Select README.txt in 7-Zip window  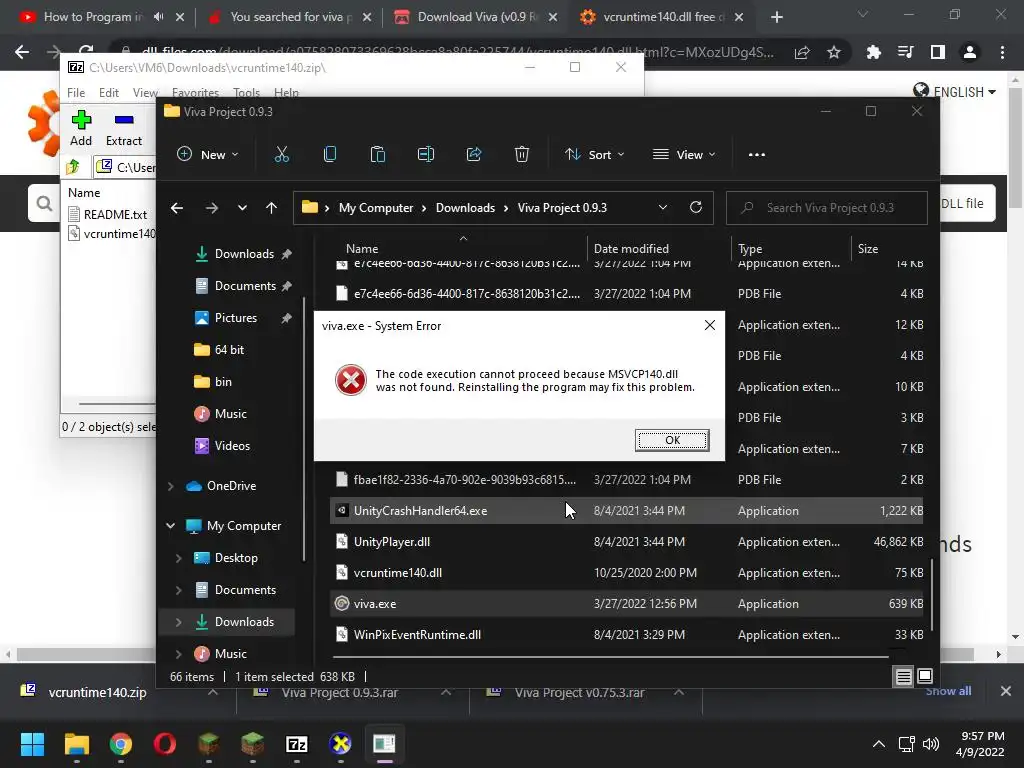click(x=108, y=214)
